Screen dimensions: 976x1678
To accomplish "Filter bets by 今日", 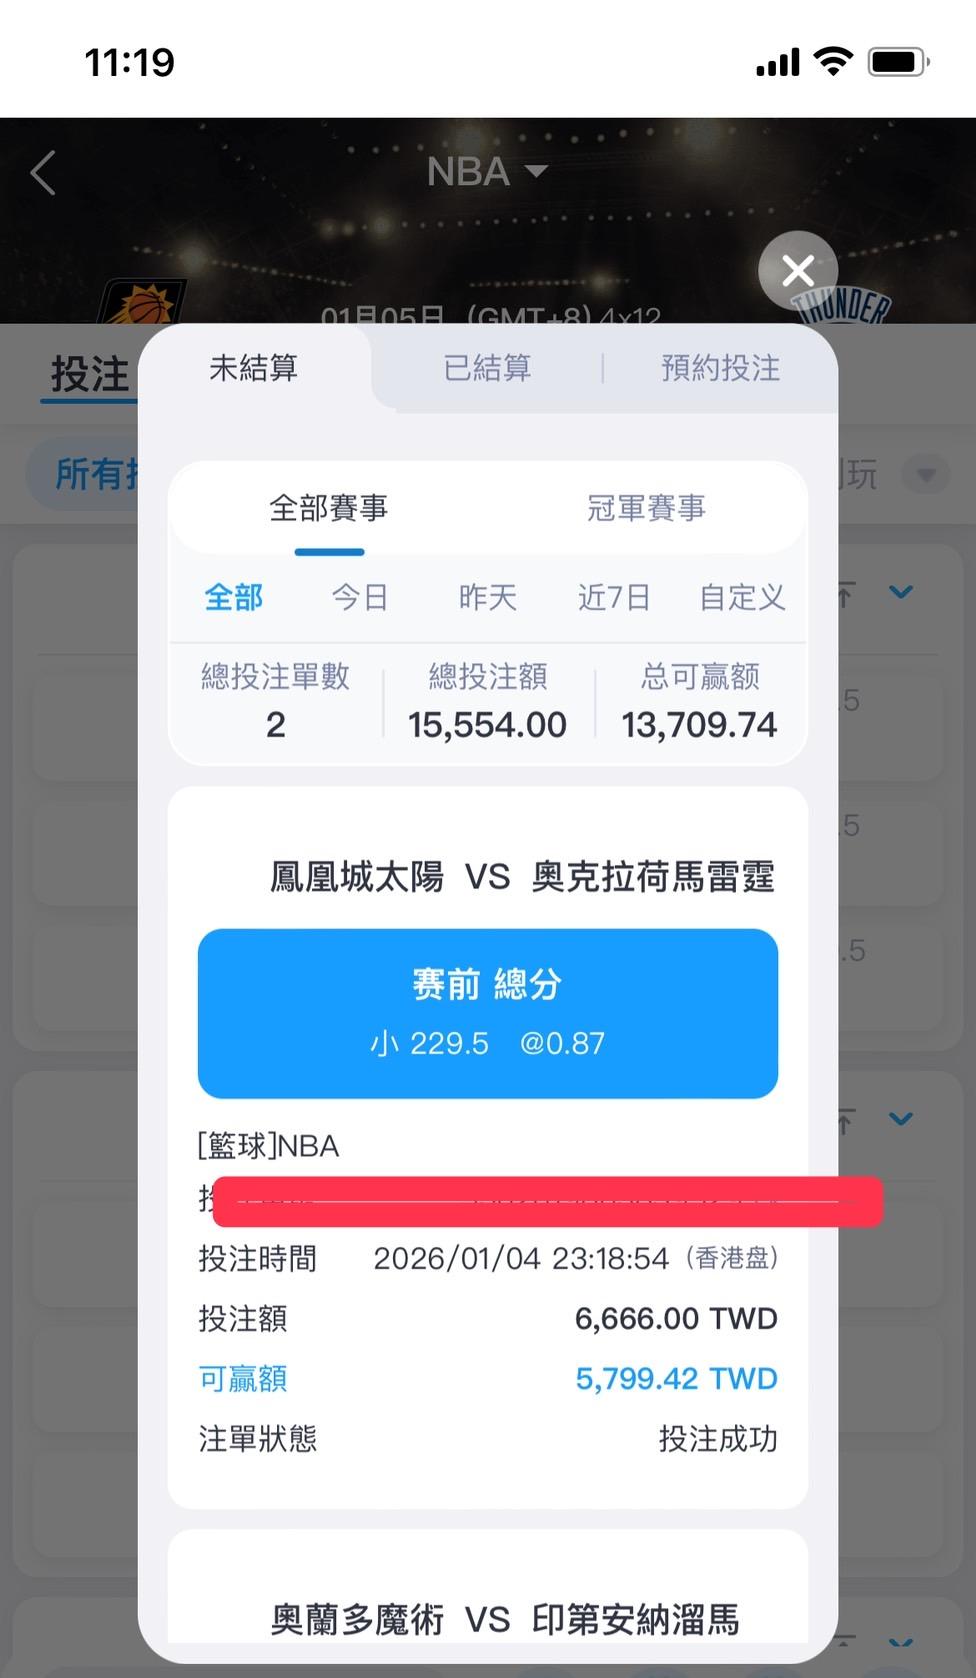I will tap(360, 597).
